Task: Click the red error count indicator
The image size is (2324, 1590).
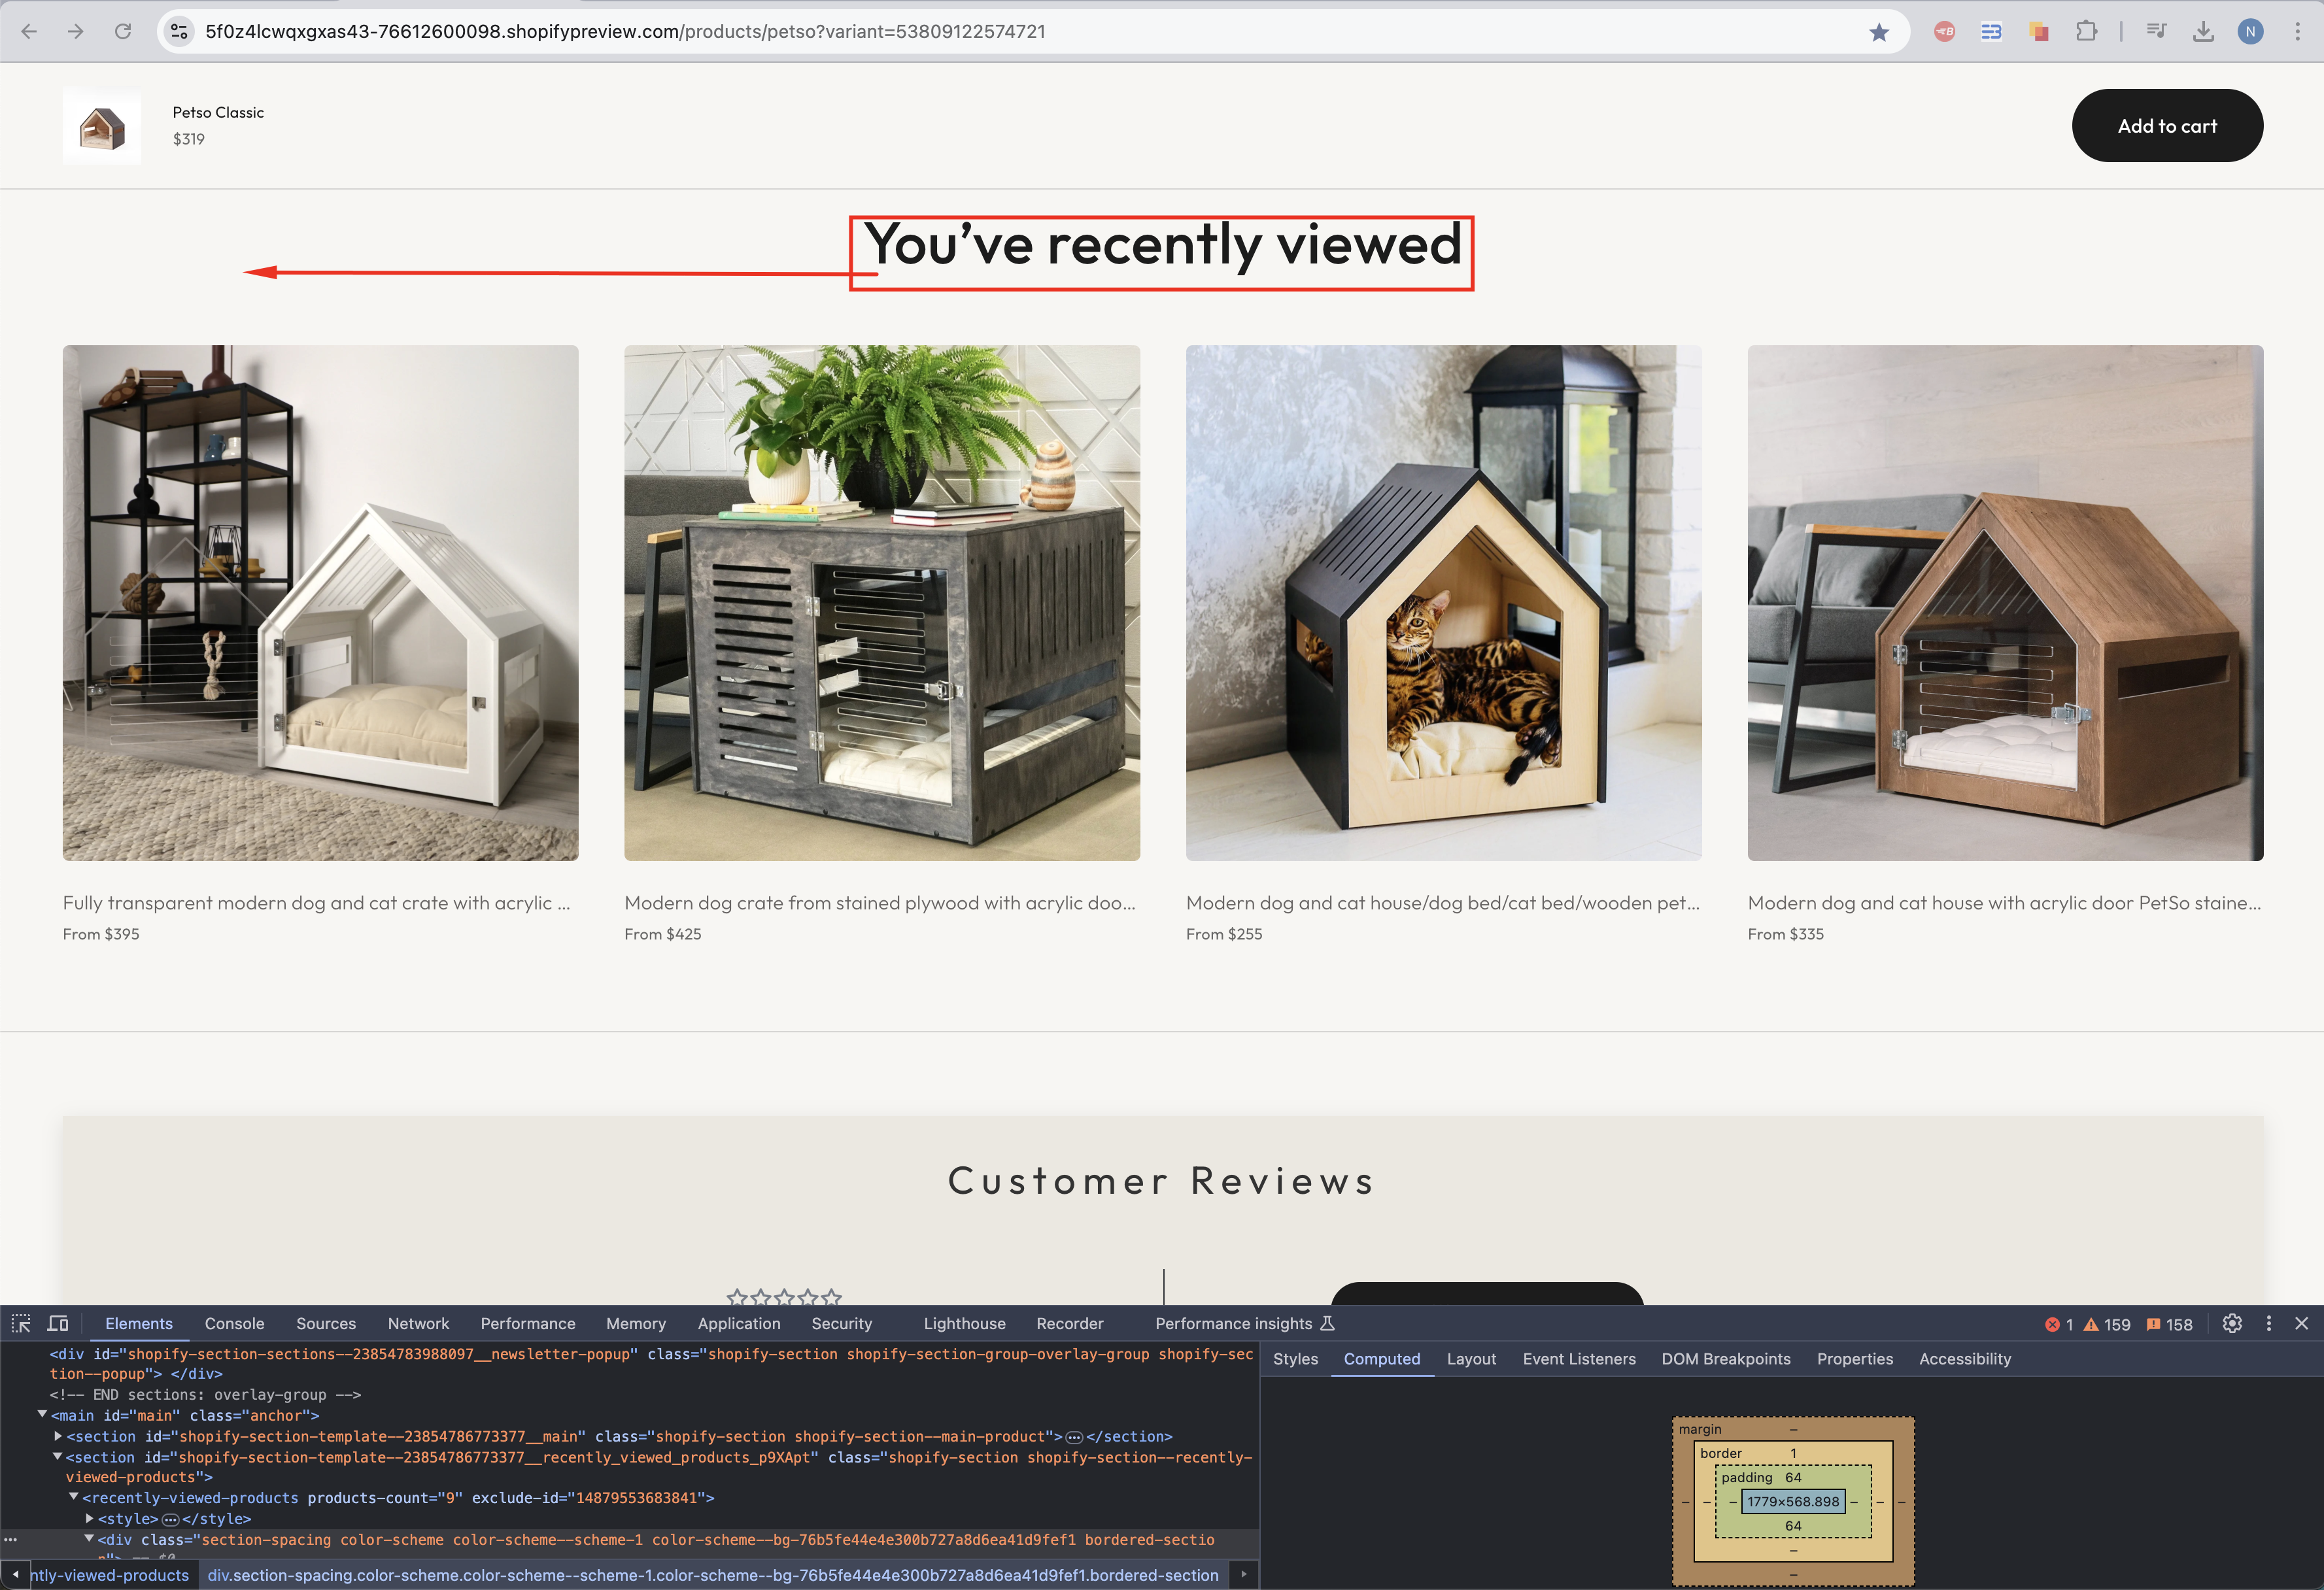Action: [x=2059, y=1324]
